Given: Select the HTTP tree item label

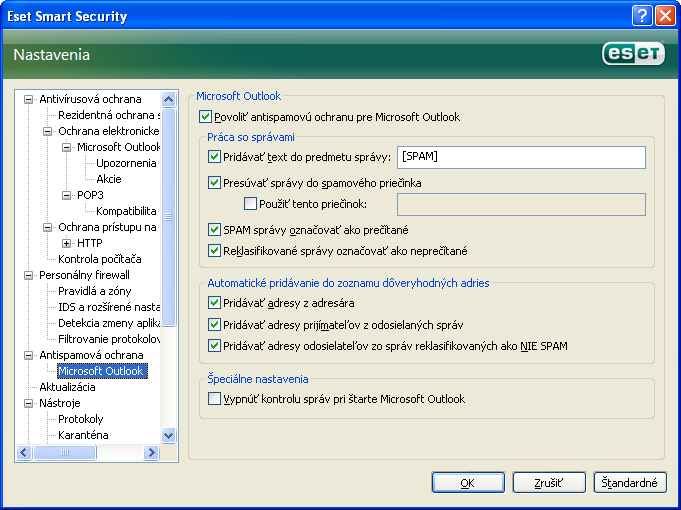Looking at the screenshot, I should point(89,243).
